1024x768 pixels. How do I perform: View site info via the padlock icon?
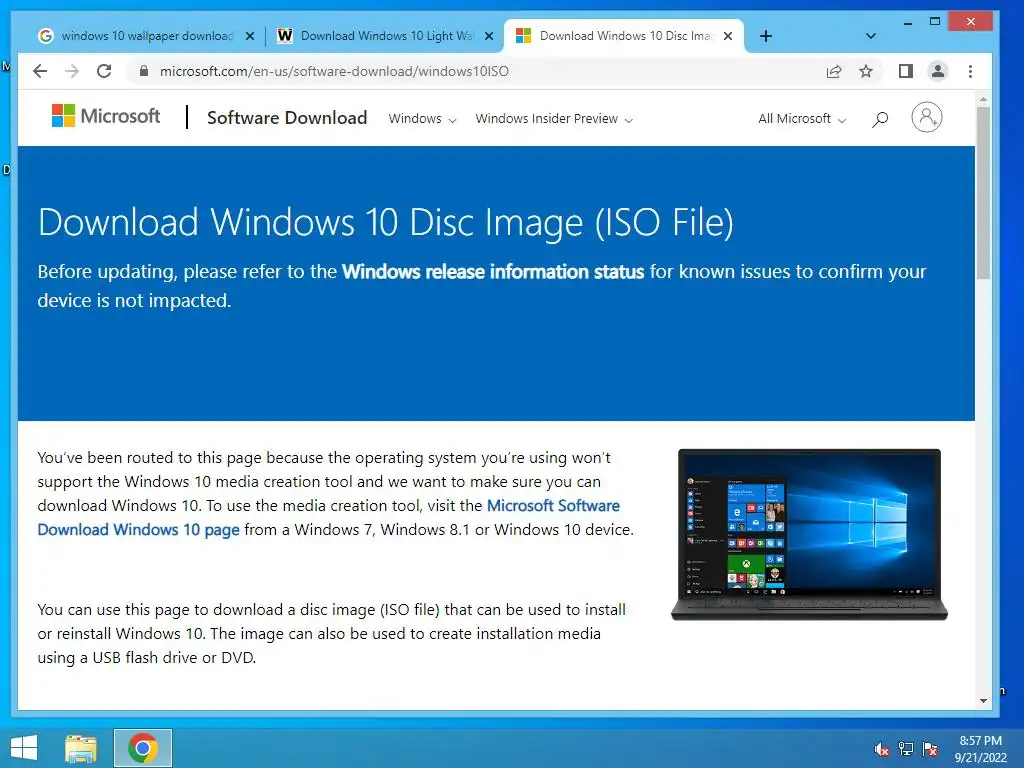144,71
